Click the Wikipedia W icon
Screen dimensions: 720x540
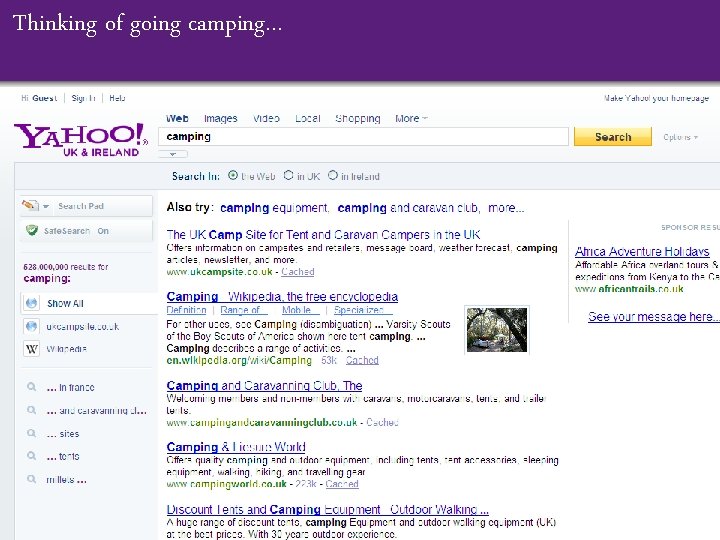point(31,349)
